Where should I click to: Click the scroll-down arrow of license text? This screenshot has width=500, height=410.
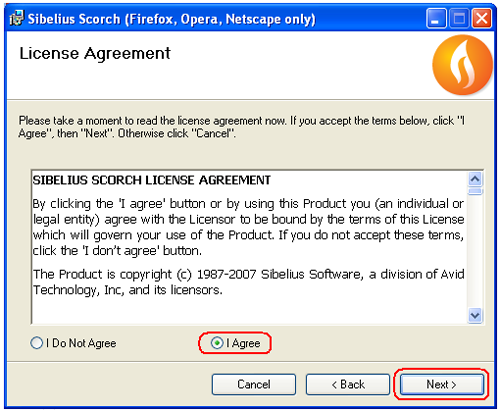point(475,315)
